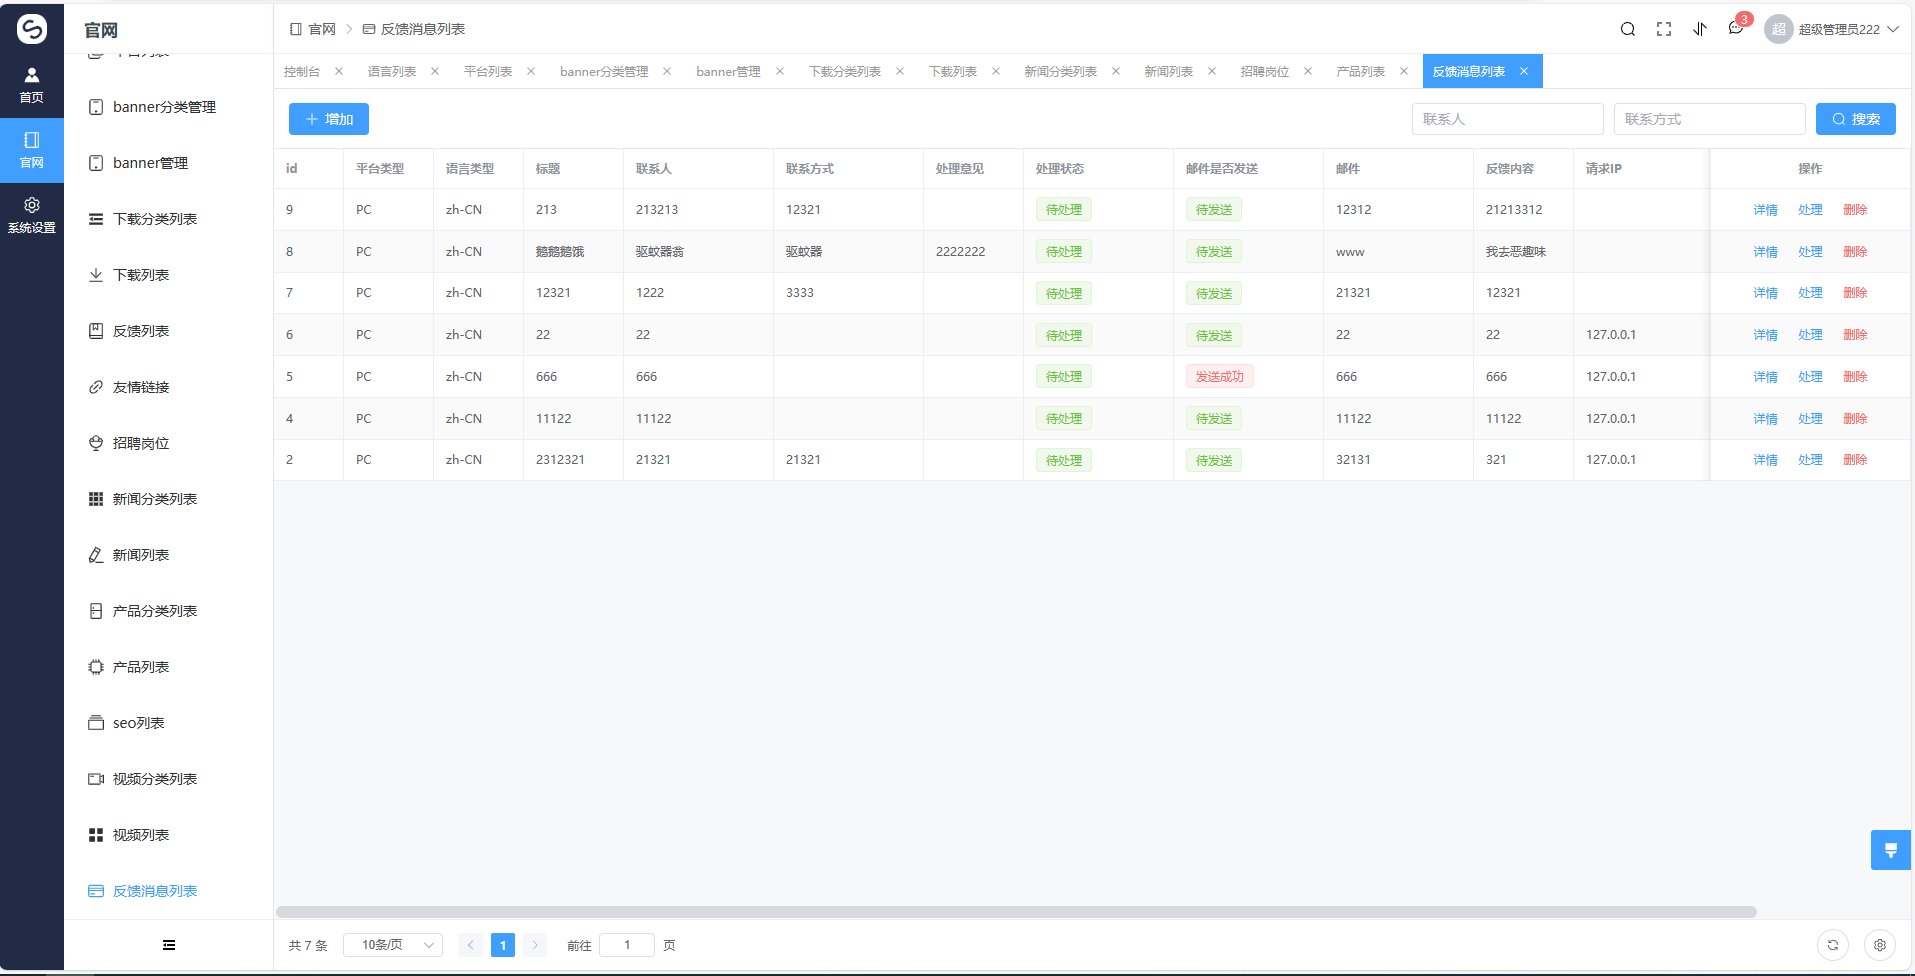Viewport: 1915px width, 976px height.
Task: Click the refresh icon at bottom right
Action: point(1833,945)
